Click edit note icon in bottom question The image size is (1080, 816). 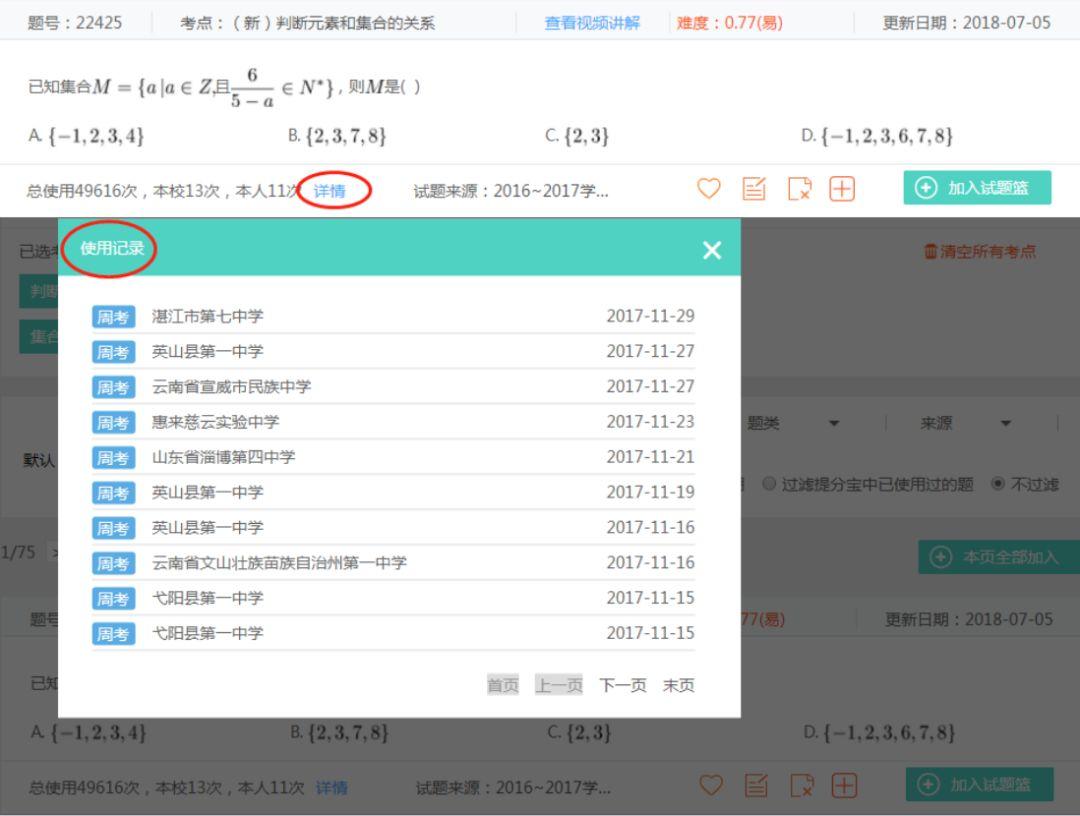755,787
